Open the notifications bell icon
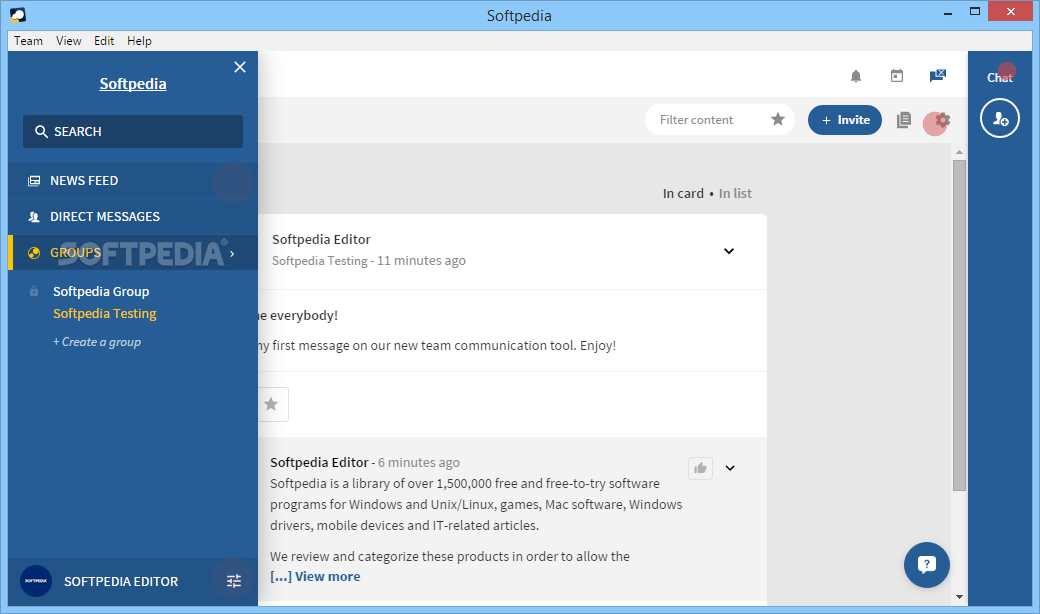This screenshot has width=1040, height=614. (856, 76)
